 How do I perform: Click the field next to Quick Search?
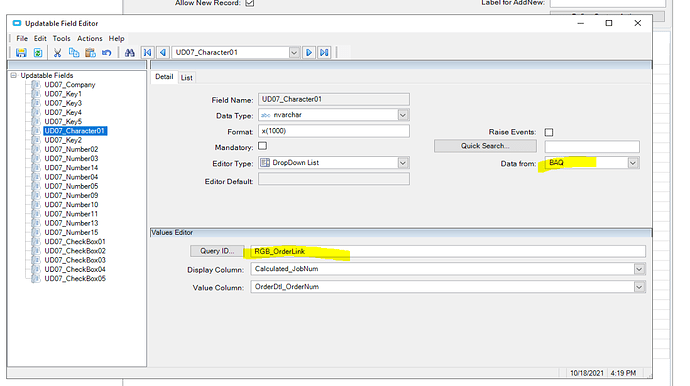[592, 146]
